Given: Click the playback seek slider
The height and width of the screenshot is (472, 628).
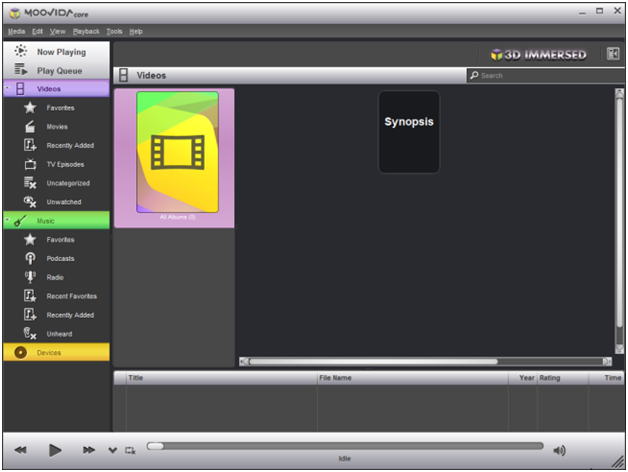Looking at the screenshot, I should [x=345, y=446].
